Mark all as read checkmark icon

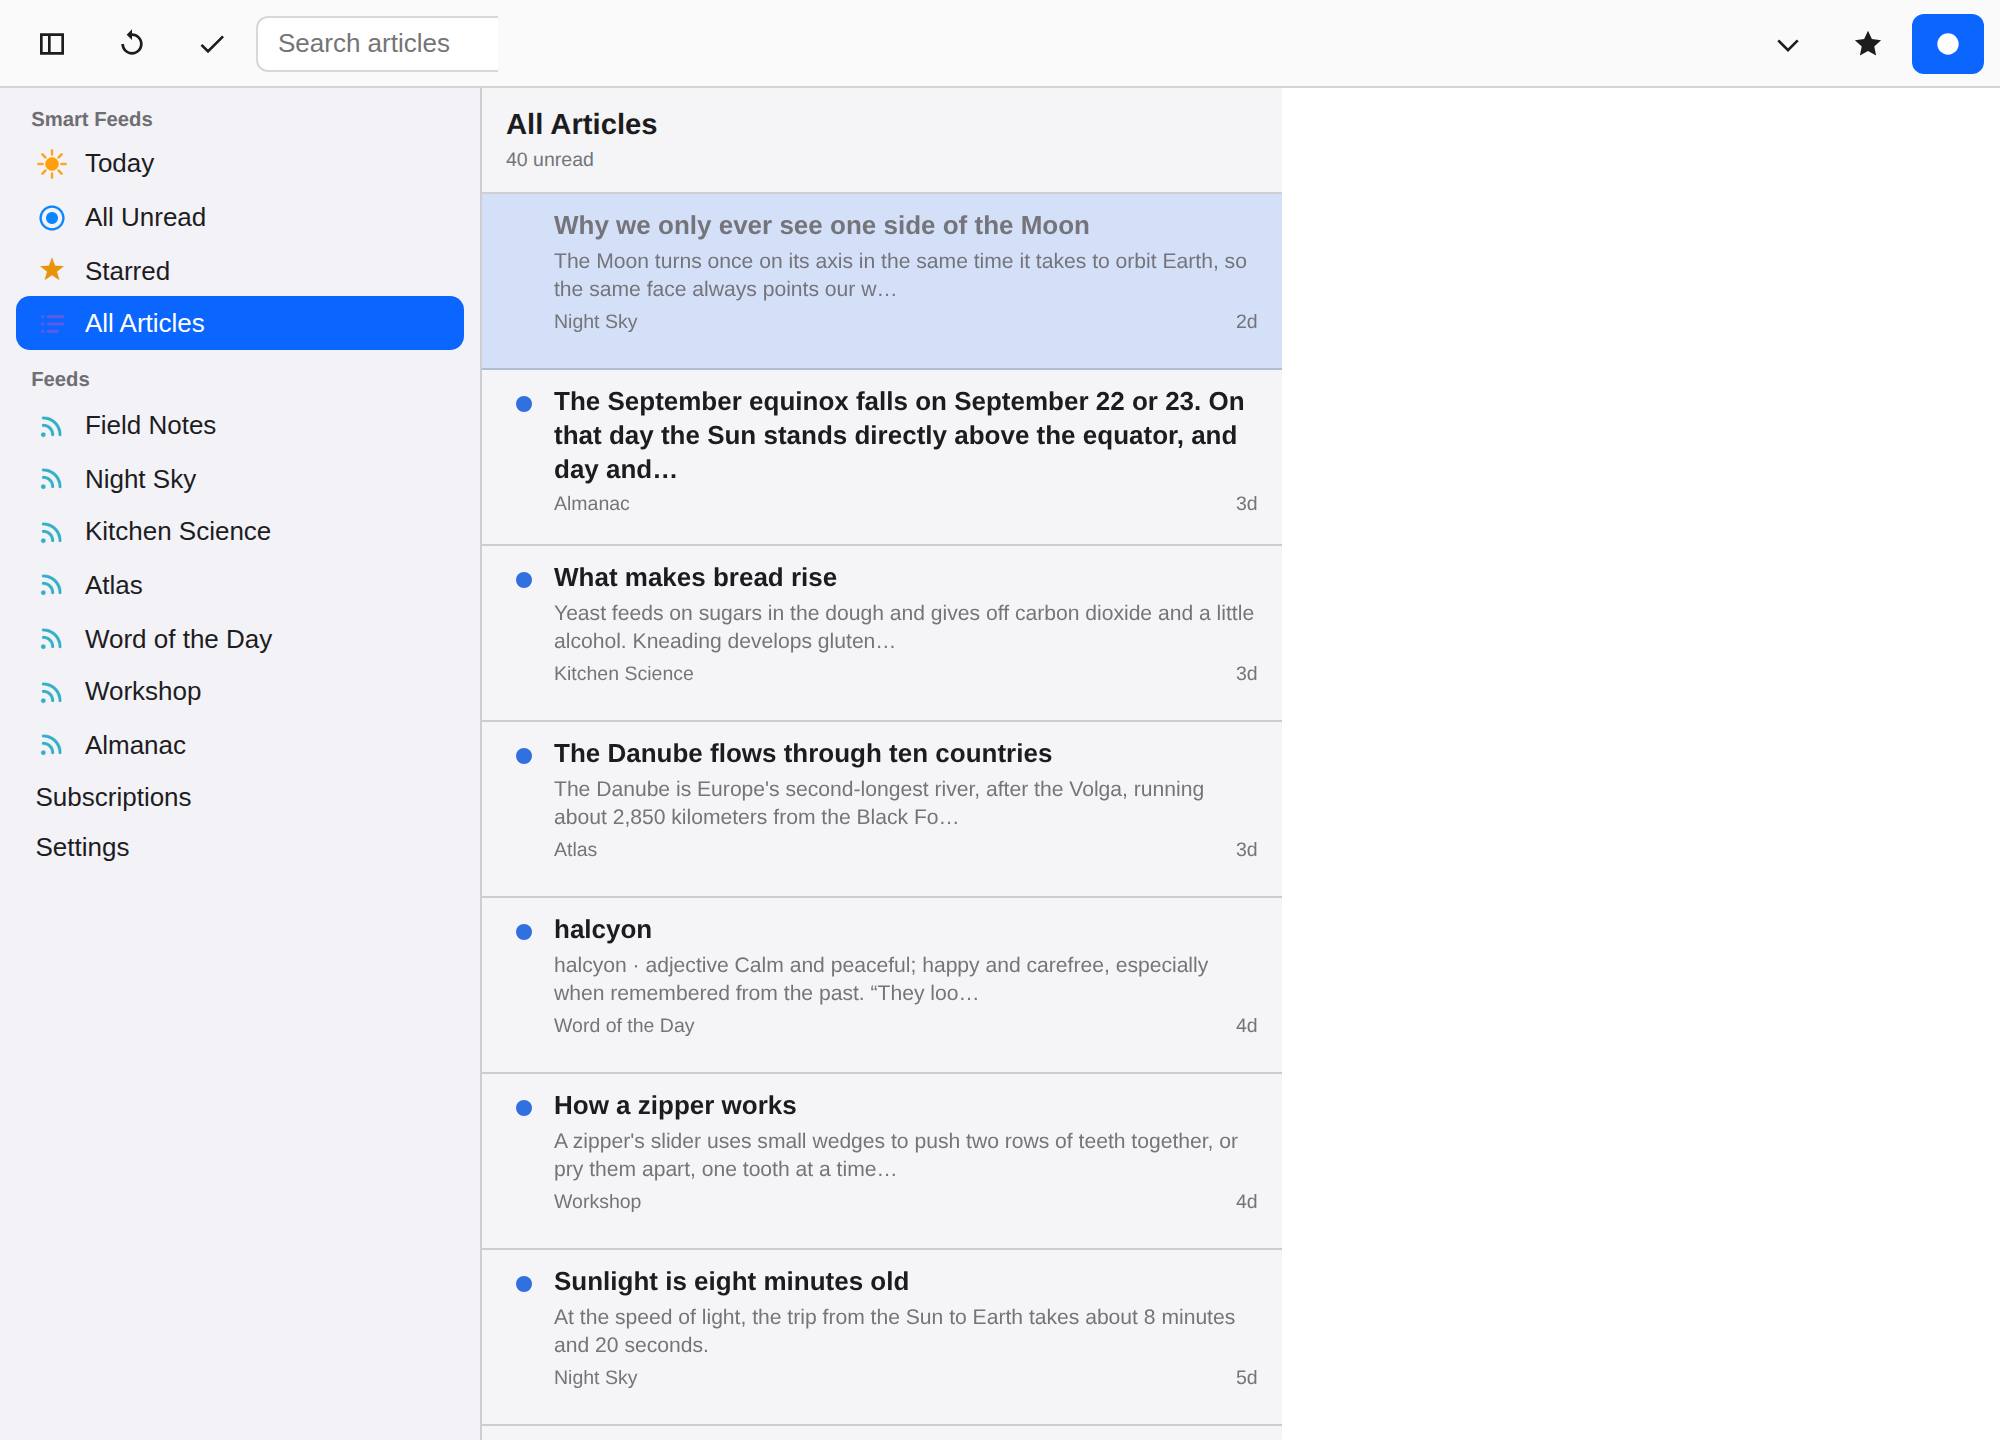[212, 44]
